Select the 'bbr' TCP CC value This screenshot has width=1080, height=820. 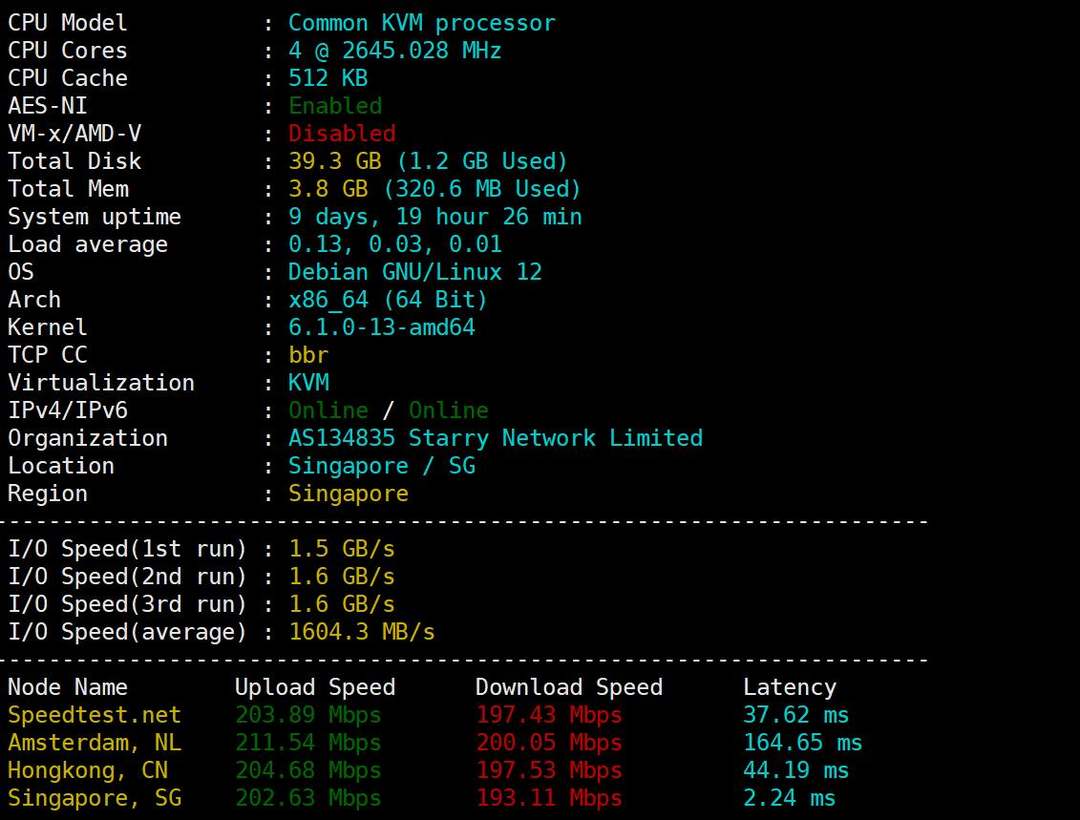tap(308, 355)
